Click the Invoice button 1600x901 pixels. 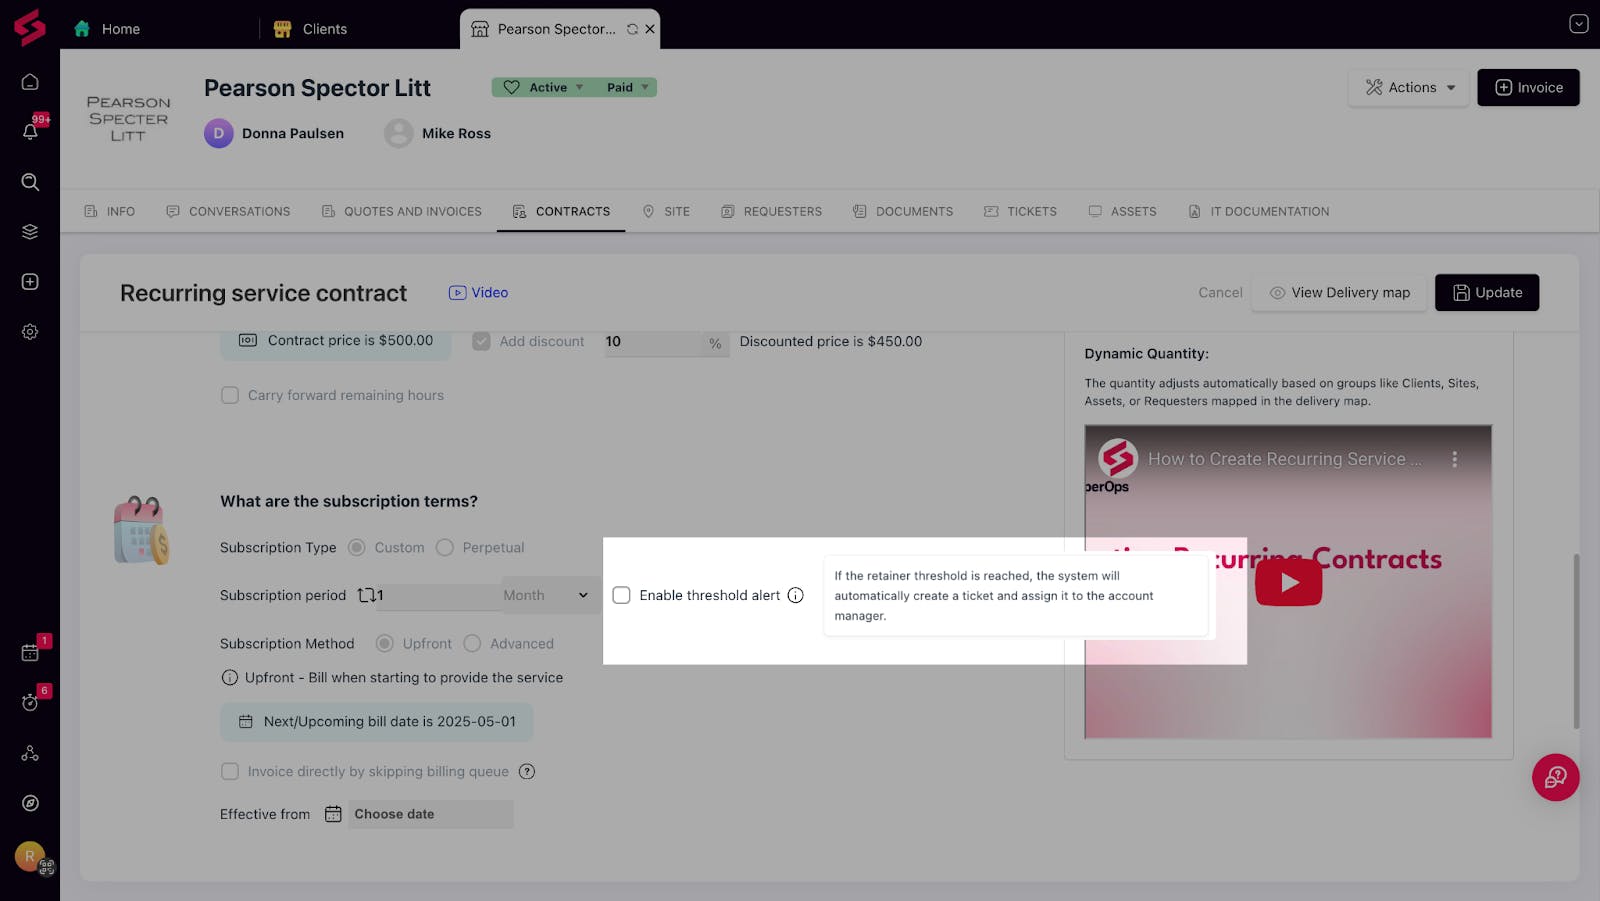click(x=1528, y=87)
